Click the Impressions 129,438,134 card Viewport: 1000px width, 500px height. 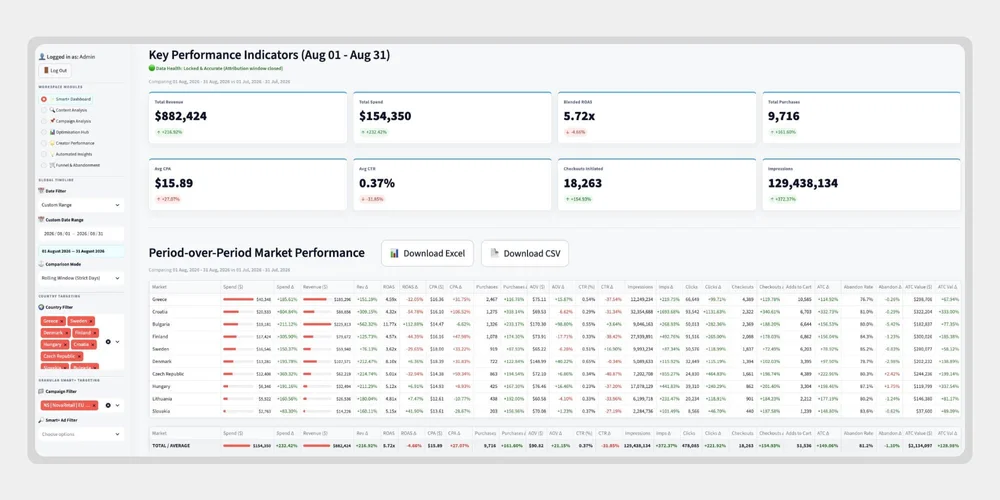[862, 184]
